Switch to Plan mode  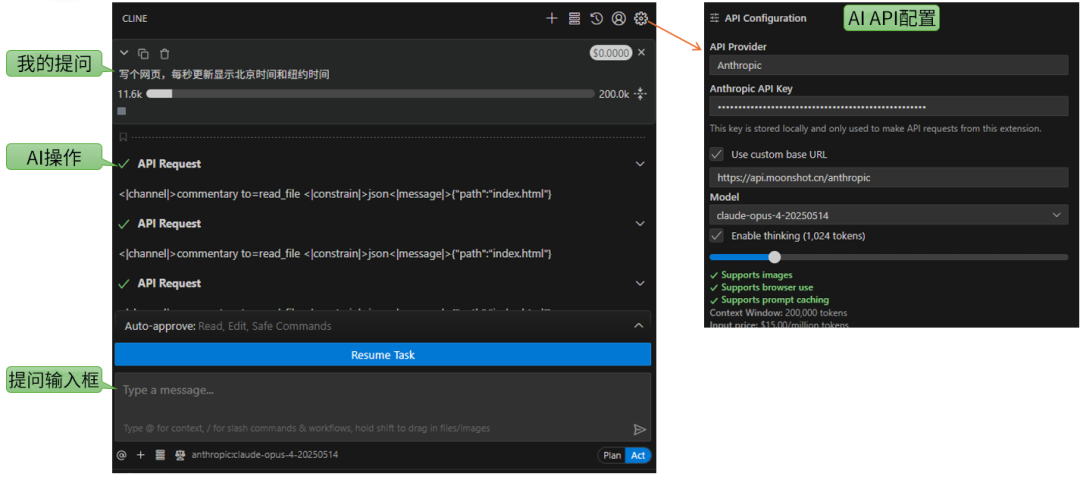pyautogui.click(x=612, y=455)
